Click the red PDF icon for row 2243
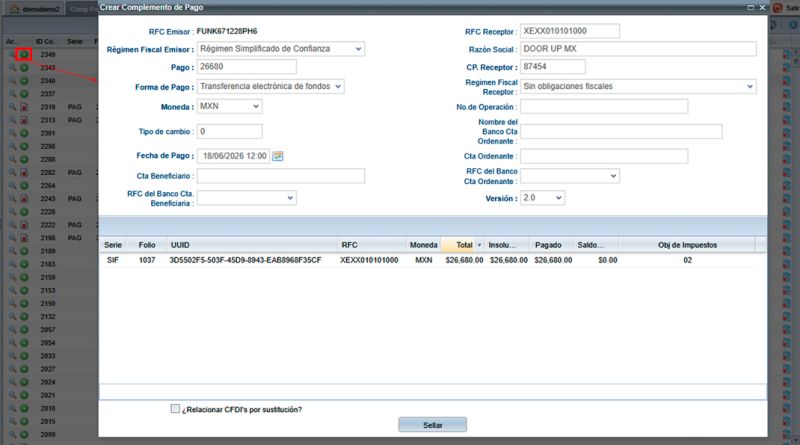Image resolution: width=800 pixels, height=445 pixels. pyautogui.click(x=24, y=199)
